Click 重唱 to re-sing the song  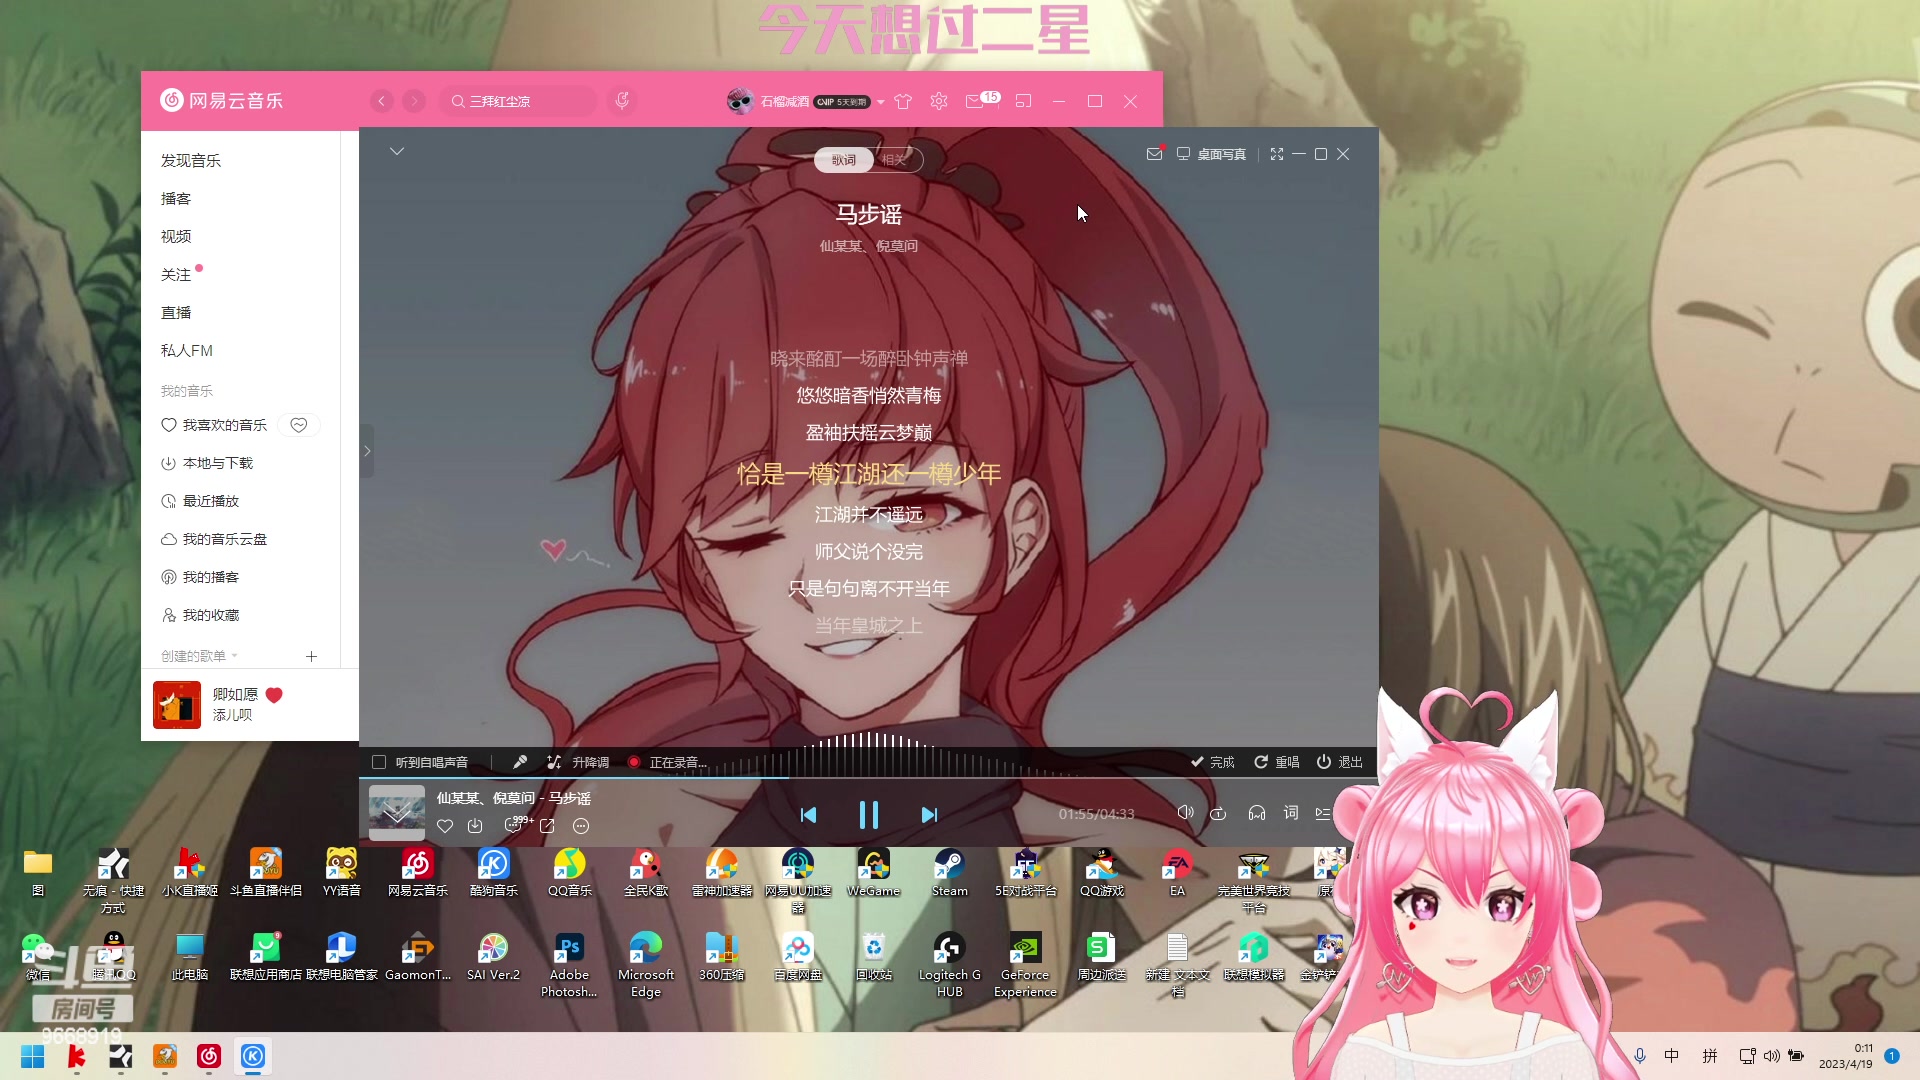tap(1277, 762)
